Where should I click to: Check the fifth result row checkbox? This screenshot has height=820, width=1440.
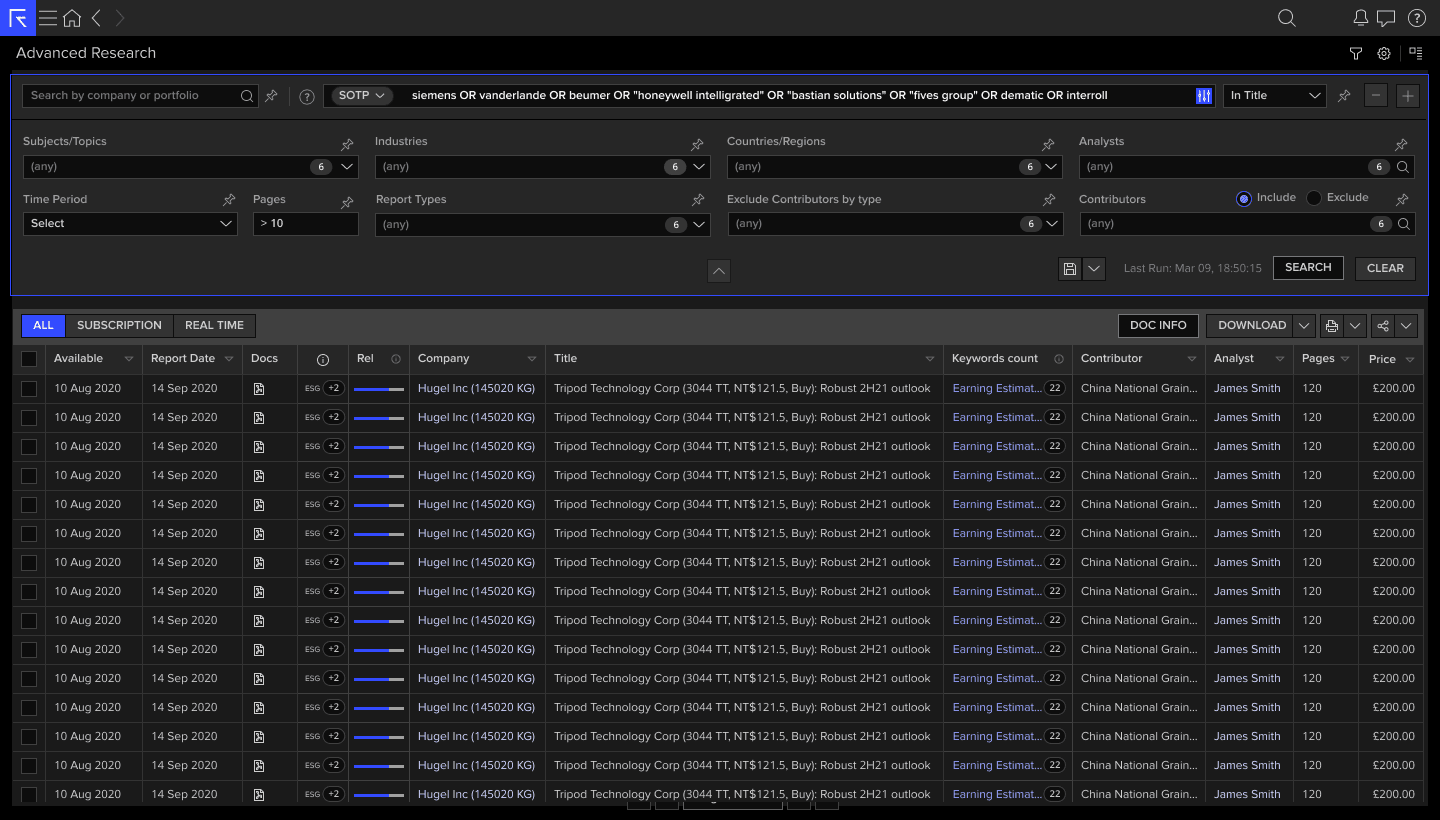[x=29, y=505]
